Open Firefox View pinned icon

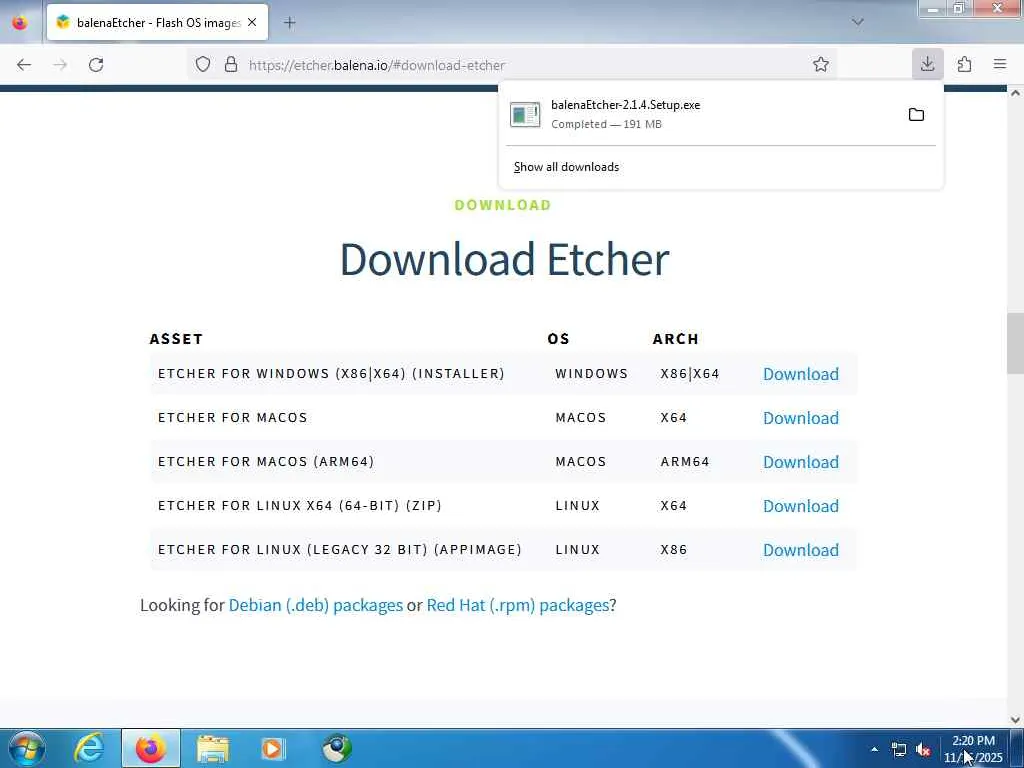[20, 22]
